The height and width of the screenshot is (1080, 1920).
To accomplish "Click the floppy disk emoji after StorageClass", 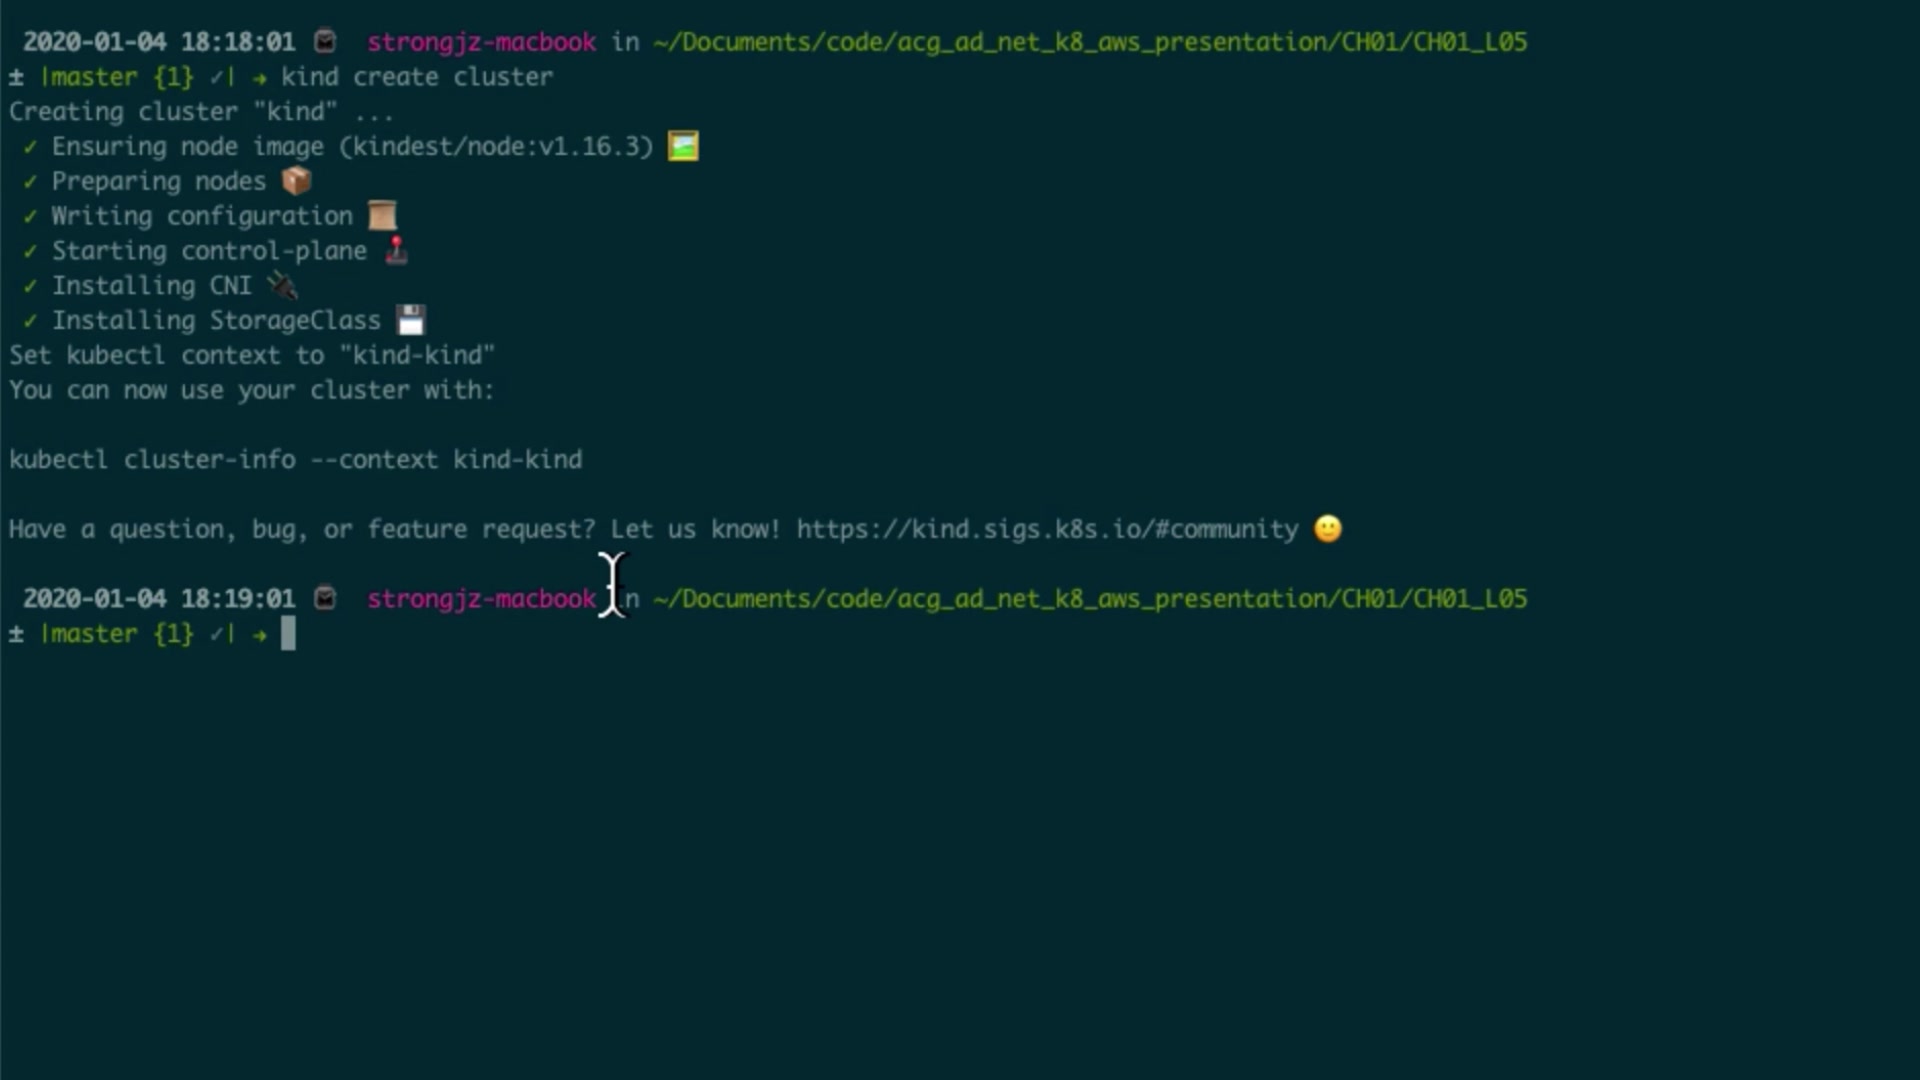I will coord(411,320).
